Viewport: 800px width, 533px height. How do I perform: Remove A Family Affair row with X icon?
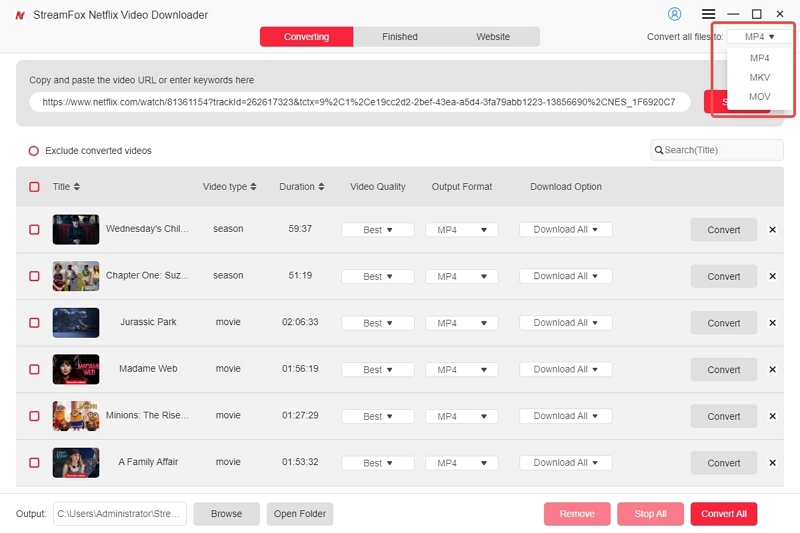pyautogui.click(x=772, y=463)
